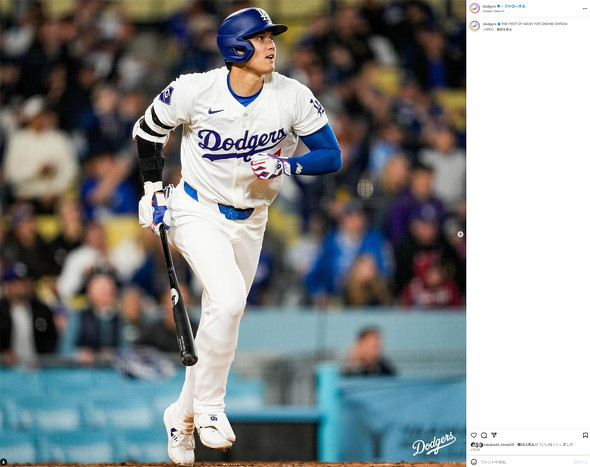The width and height of the screenshot is (590, 467).
Task: Open comments via the speech bubble icon
Action: pyautogui.click(x=484, y=435)
